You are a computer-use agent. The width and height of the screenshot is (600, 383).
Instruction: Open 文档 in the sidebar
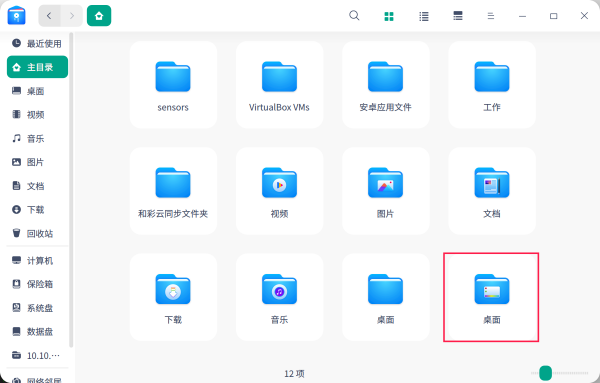pos(37,186)
